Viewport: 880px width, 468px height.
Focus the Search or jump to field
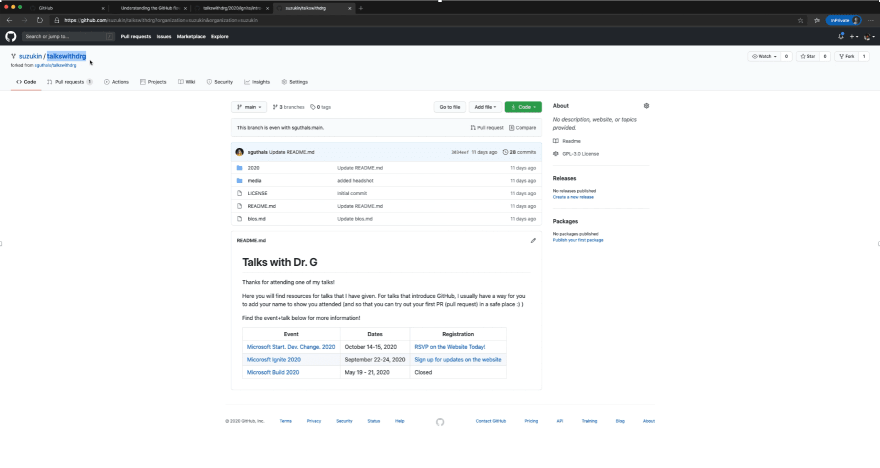[x=68, y=36]
